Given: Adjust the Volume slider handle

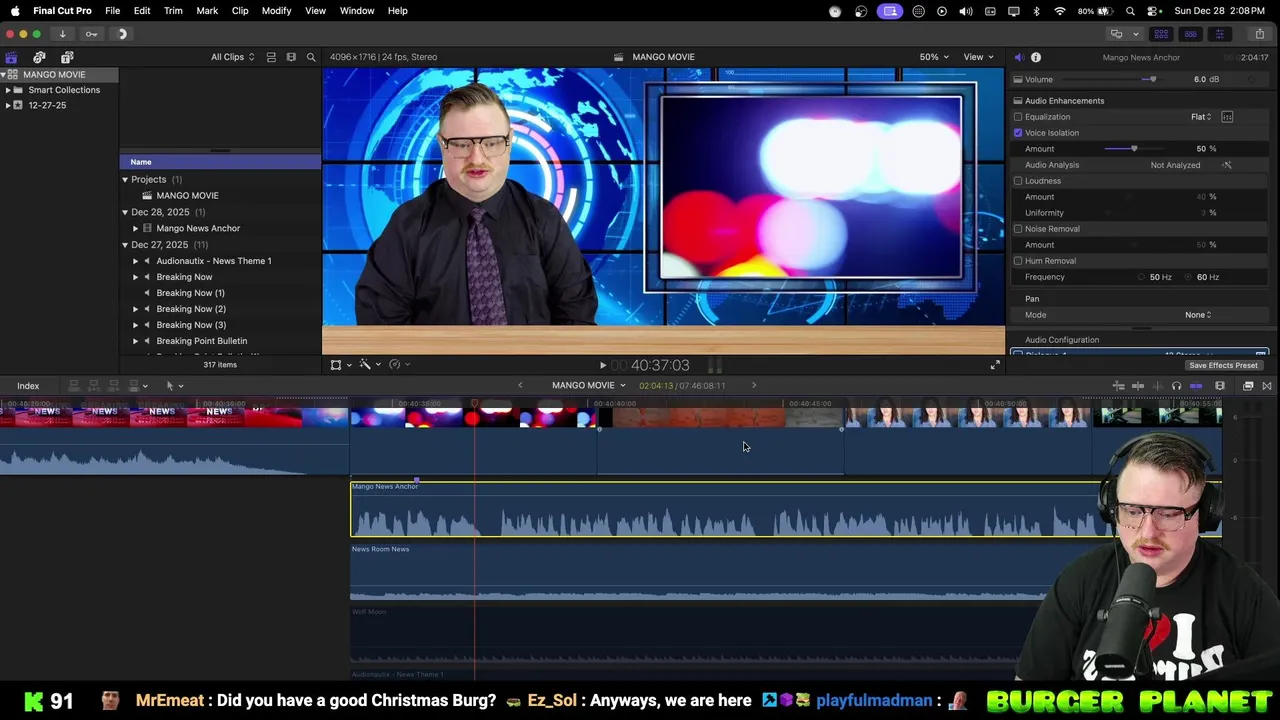Looking at the screenshot, I should (1153, 80).
